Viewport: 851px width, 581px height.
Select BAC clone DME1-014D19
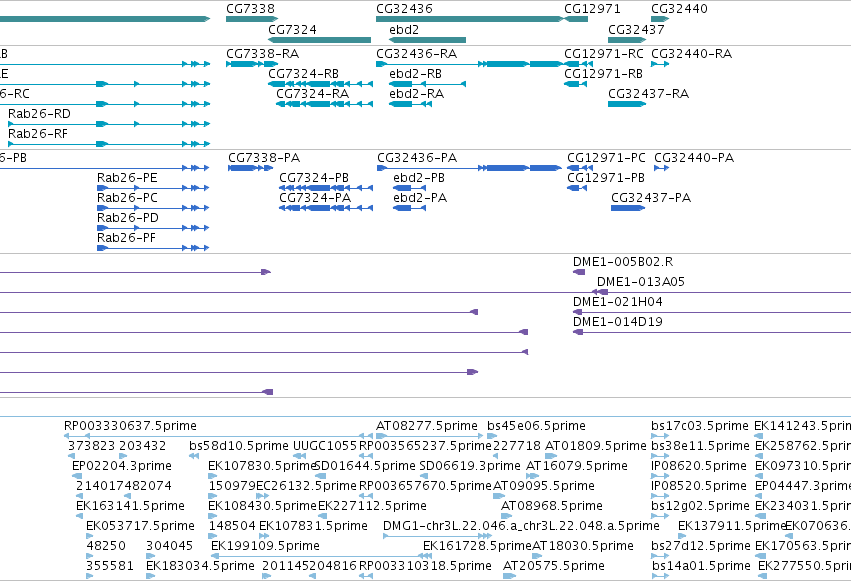618,322
